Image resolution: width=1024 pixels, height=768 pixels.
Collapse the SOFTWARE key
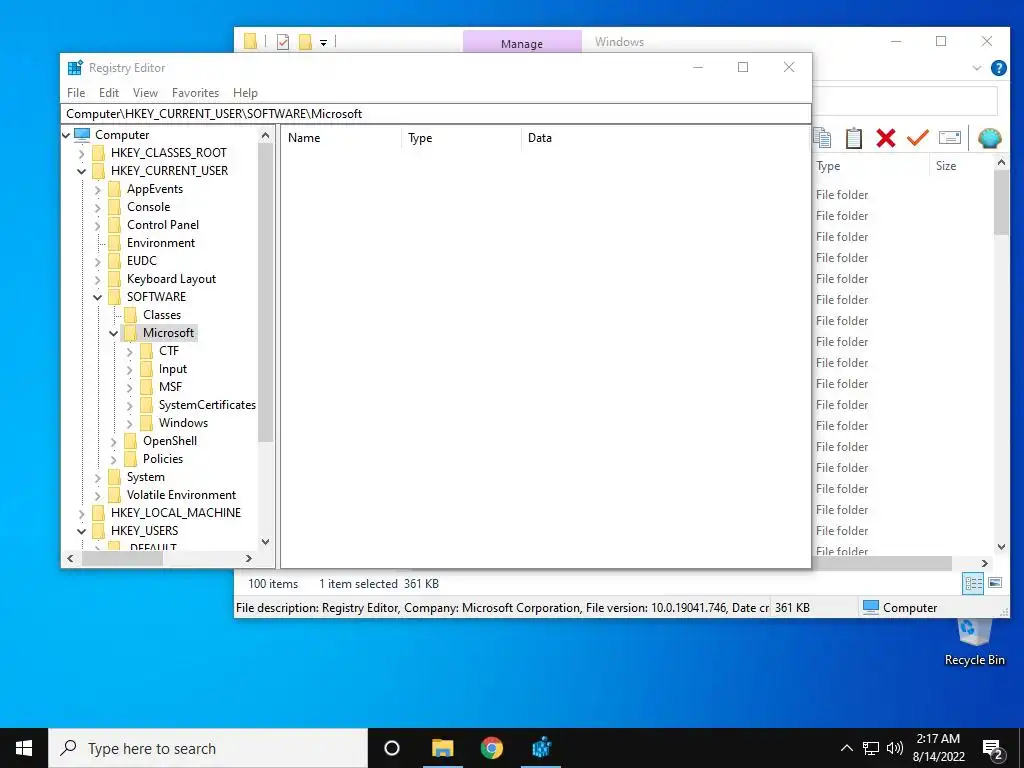pos(98,297)
